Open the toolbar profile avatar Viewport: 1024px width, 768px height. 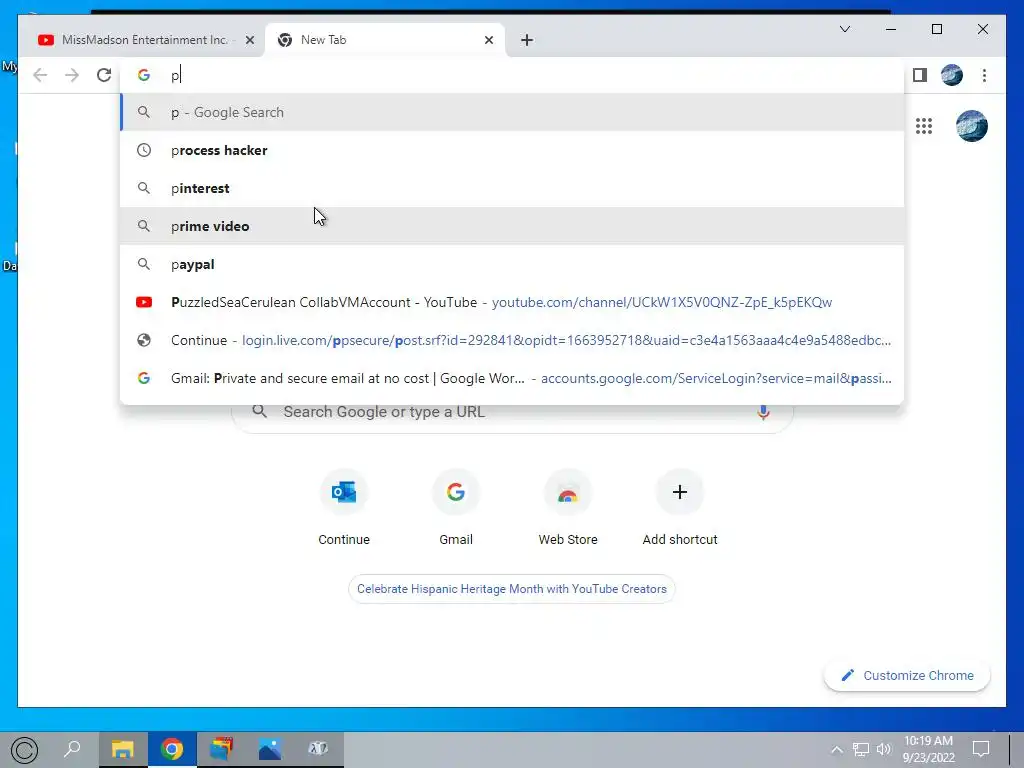pyautogui.click(x=952, y=75)
